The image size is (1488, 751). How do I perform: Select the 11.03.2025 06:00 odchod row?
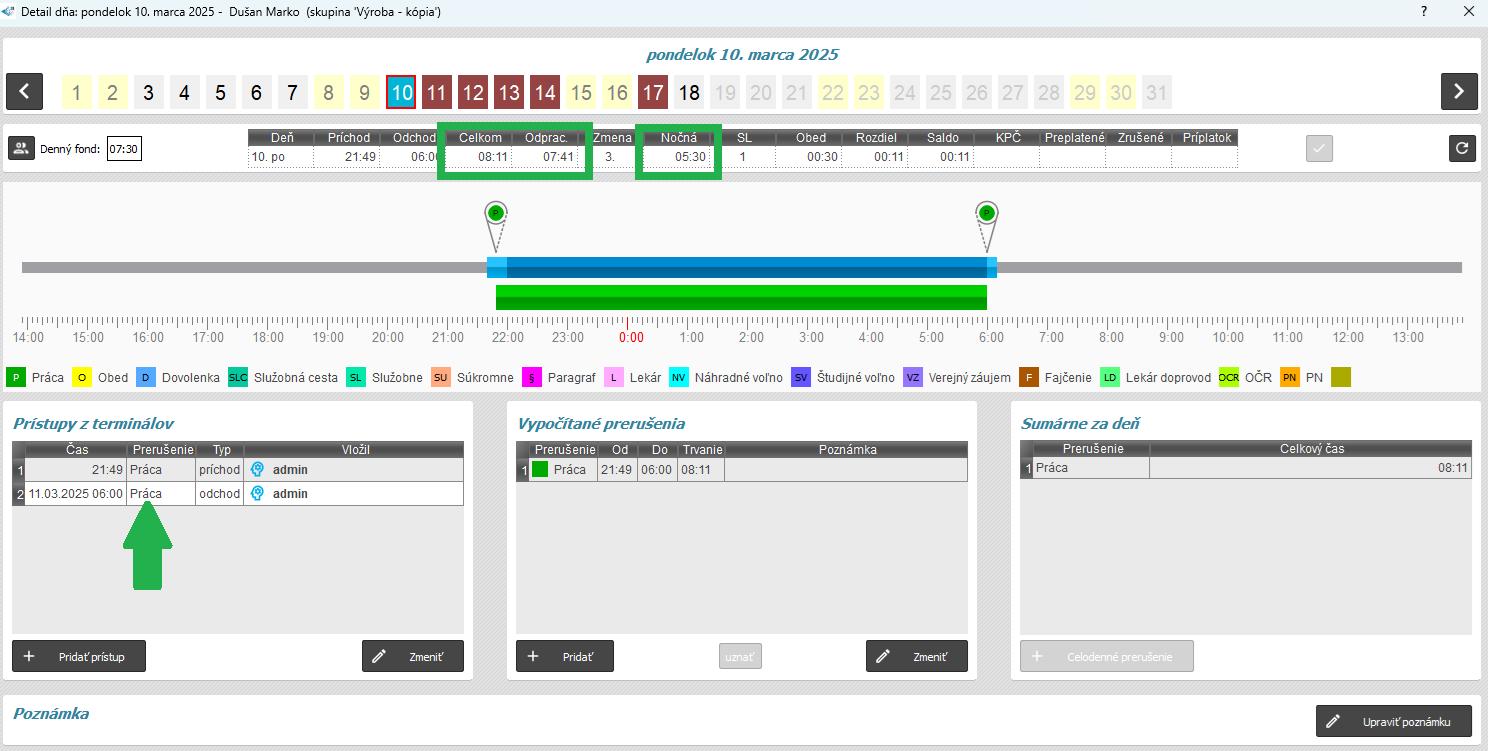[x=240, y=493]
